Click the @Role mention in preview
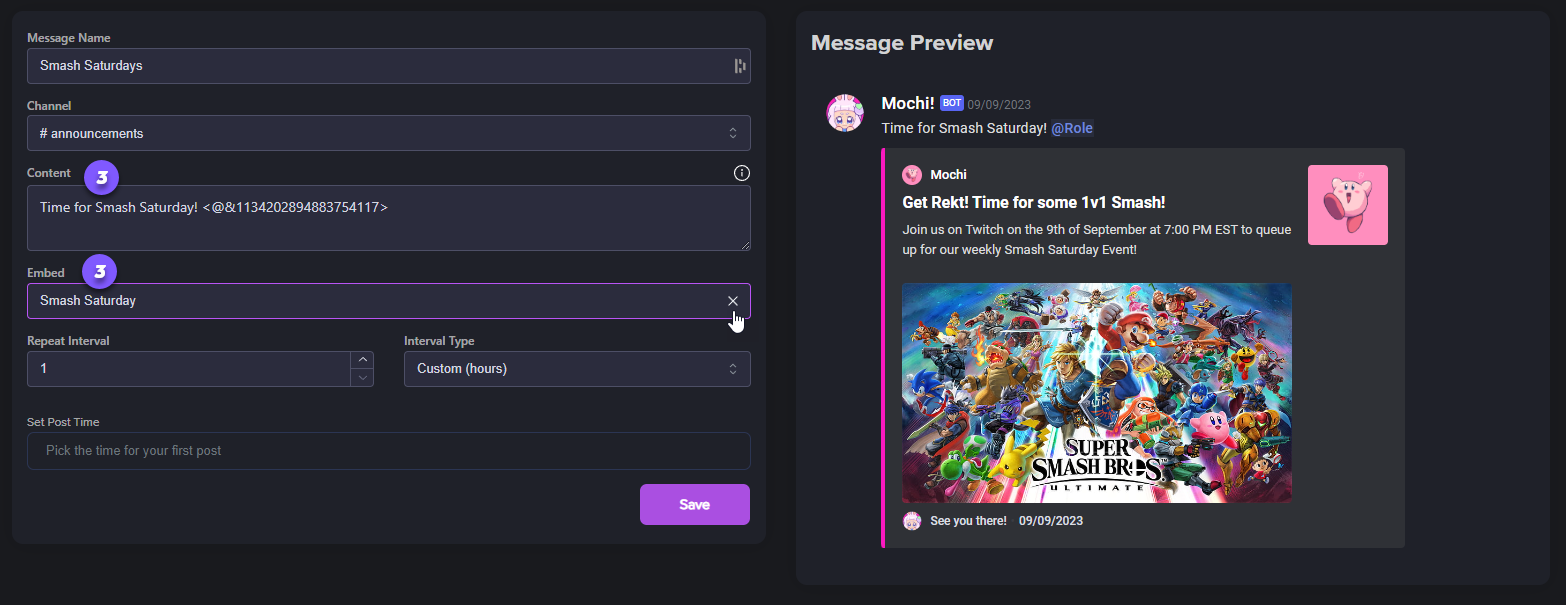Image resolution: width=1566 pixels, height=605 pixels. pyautogui.click(x=1072, y=128)
